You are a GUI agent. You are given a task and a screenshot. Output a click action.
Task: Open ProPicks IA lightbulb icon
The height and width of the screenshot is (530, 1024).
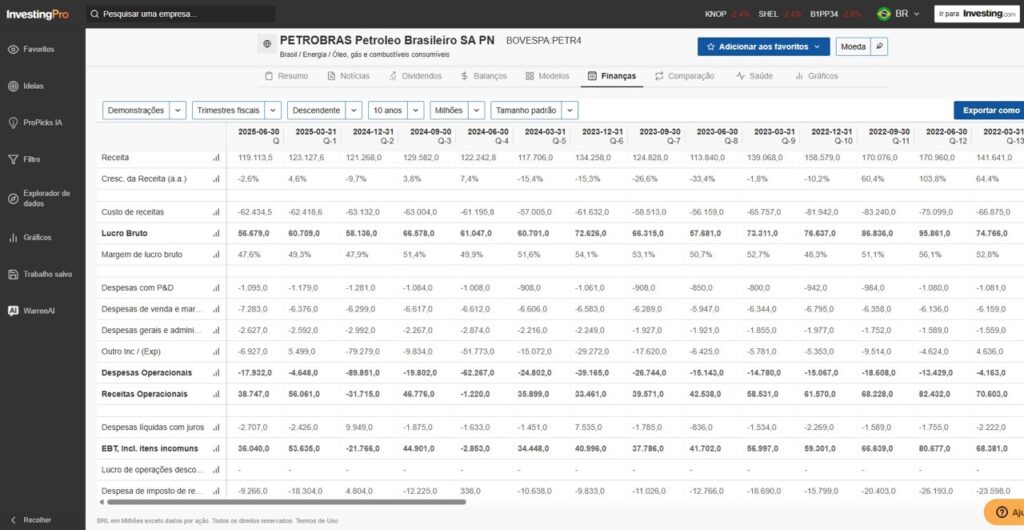click(13, 123)
